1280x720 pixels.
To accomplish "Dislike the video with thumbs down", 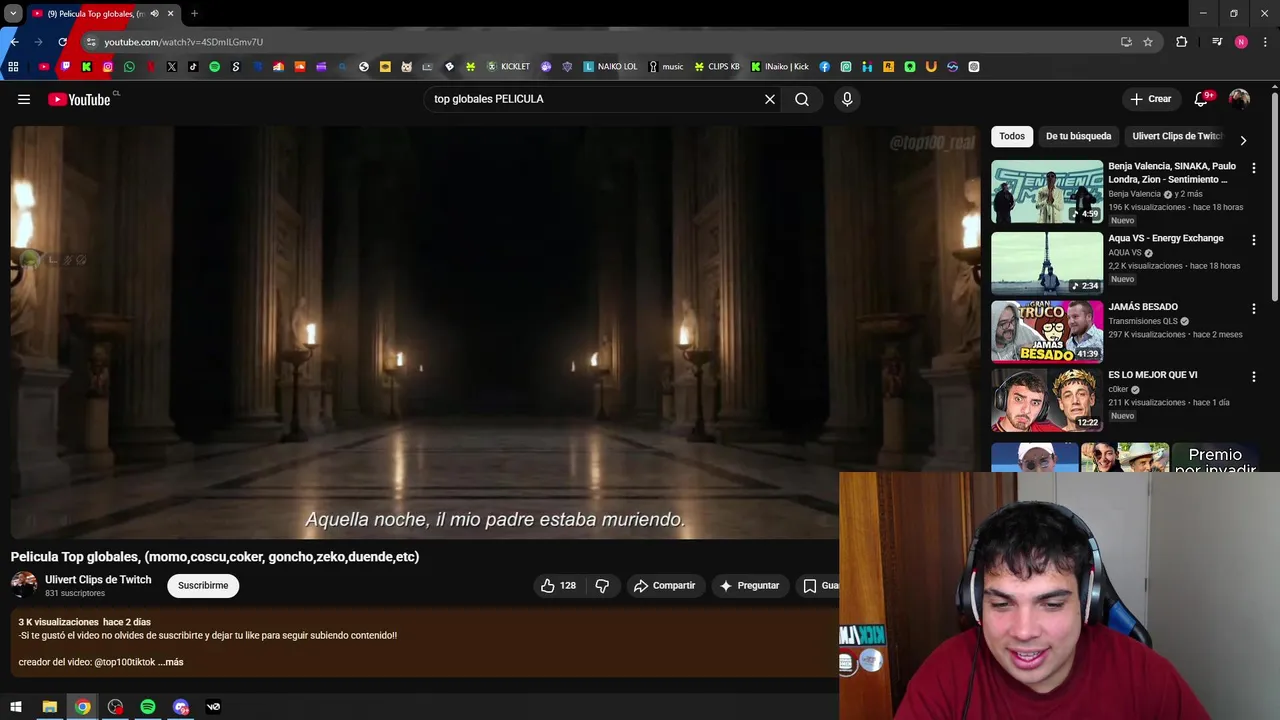I will pyautogui.click(x=602, y=586).
